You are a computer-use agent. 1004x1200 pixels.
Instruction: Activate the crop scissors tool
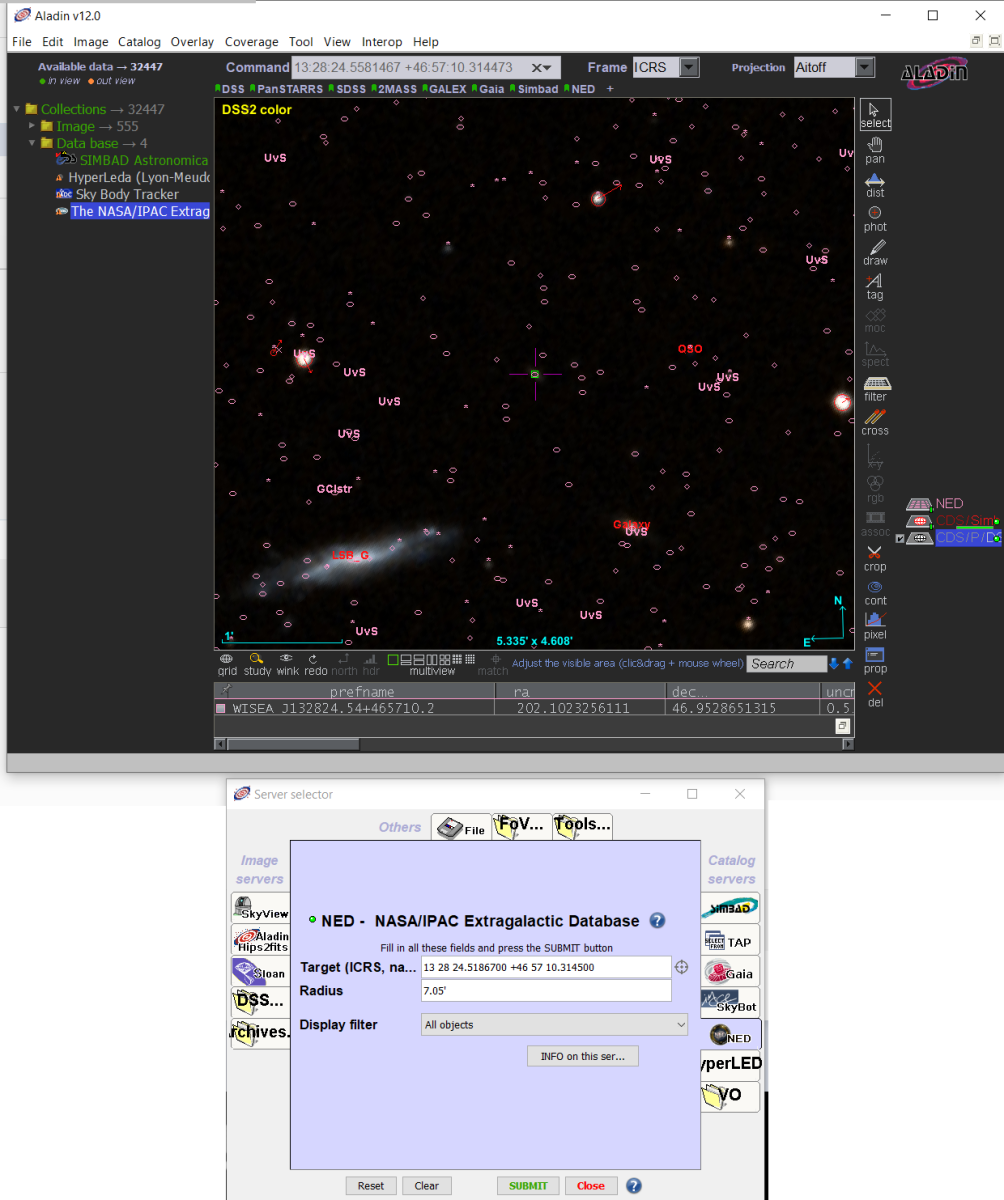875,558
